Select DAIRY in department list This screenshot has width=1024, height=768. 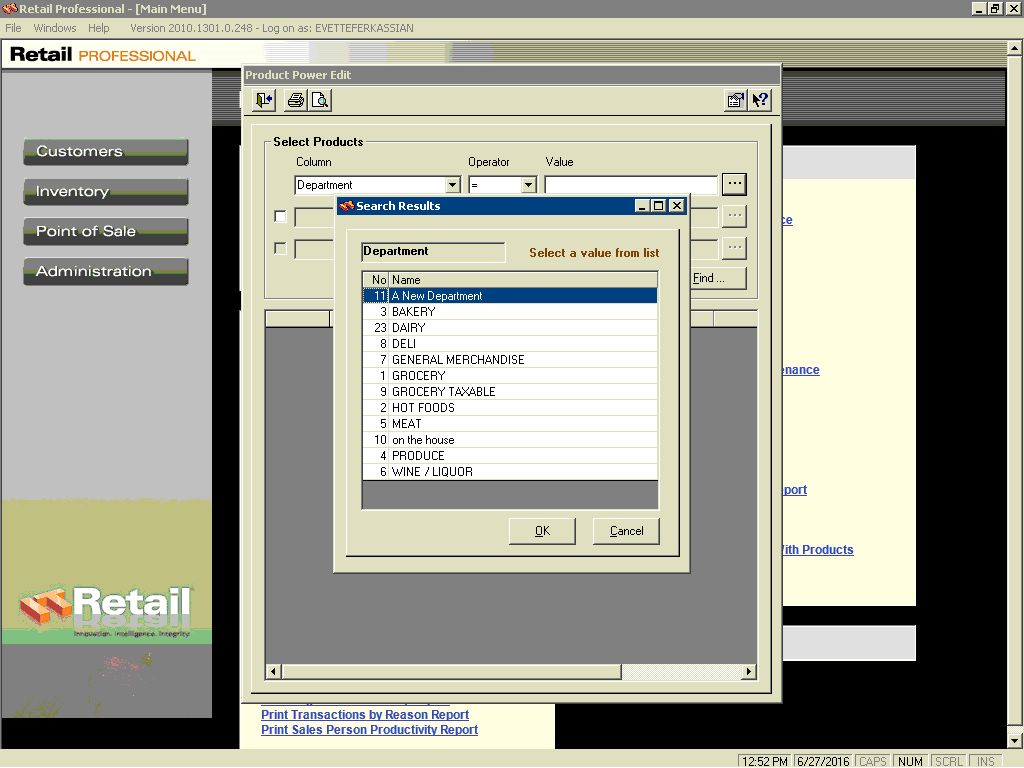pyautogui.click(x=510, y=328)
